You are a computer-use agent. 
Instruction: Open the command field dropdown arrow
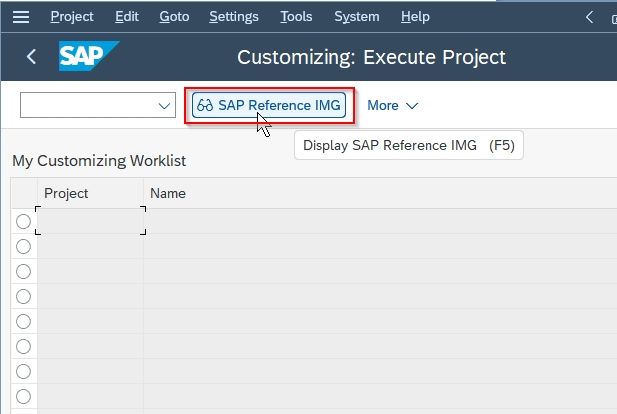click(x=164, y=105)
